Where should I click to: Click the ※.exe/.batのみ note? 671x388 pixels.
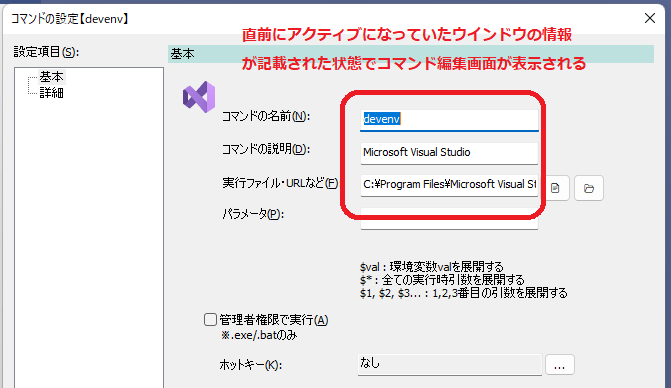[x=258, y=335]
